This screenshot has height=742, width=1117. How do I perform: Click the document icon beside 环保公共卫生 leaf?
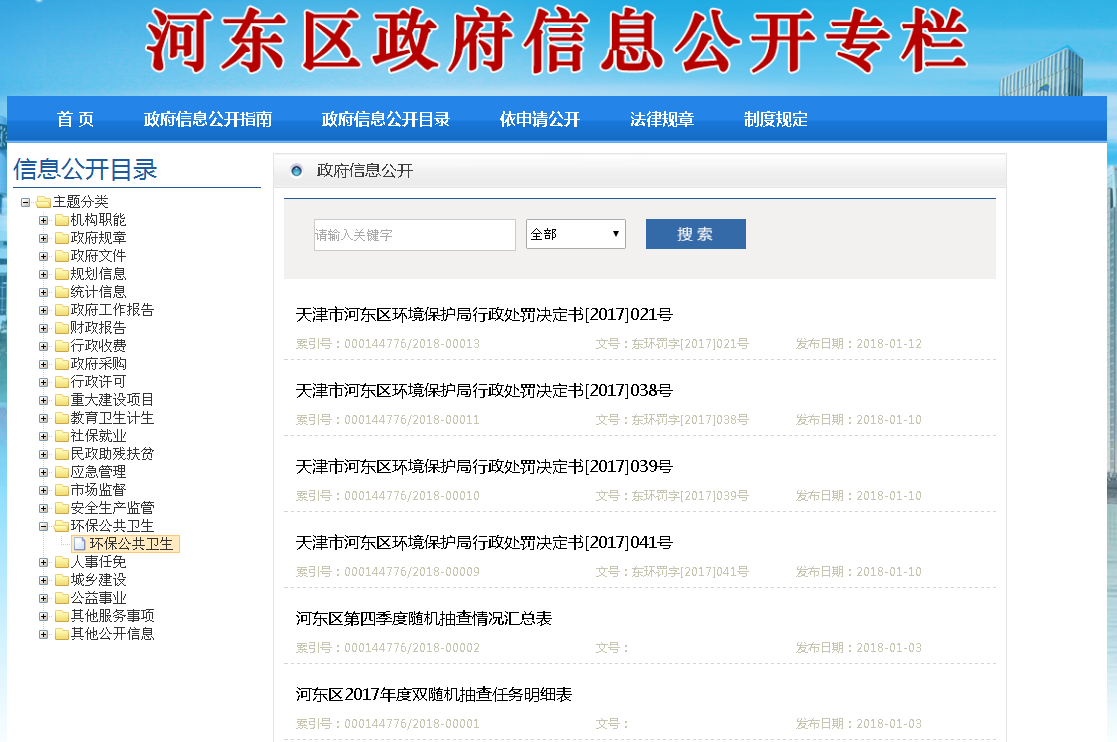[x=79, y=544]
